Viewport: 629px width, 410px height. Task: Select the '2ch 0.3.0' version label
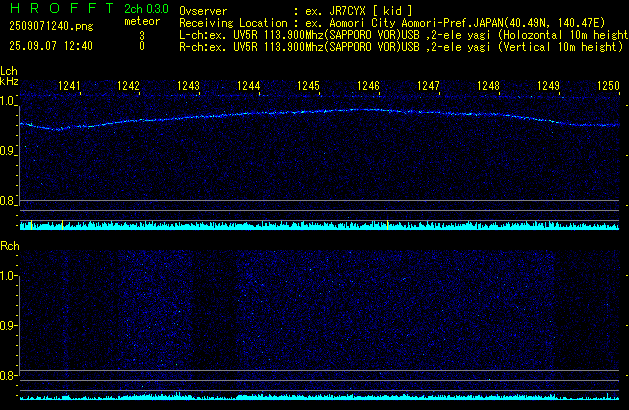[x=146, y=9]
